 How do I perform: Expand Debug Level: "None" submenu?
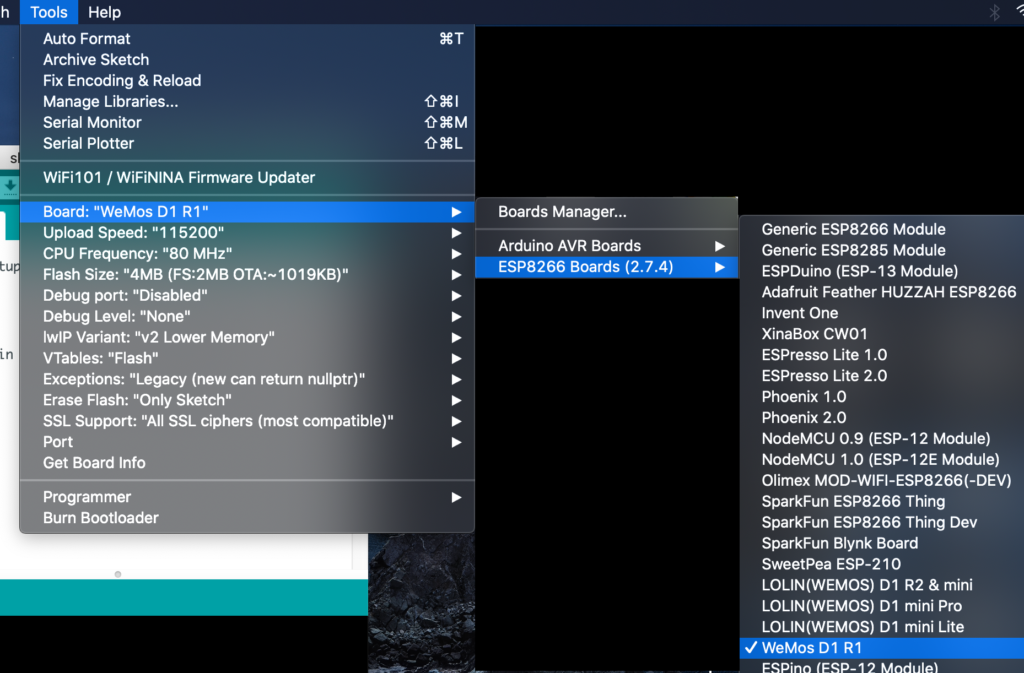(248, 316)
